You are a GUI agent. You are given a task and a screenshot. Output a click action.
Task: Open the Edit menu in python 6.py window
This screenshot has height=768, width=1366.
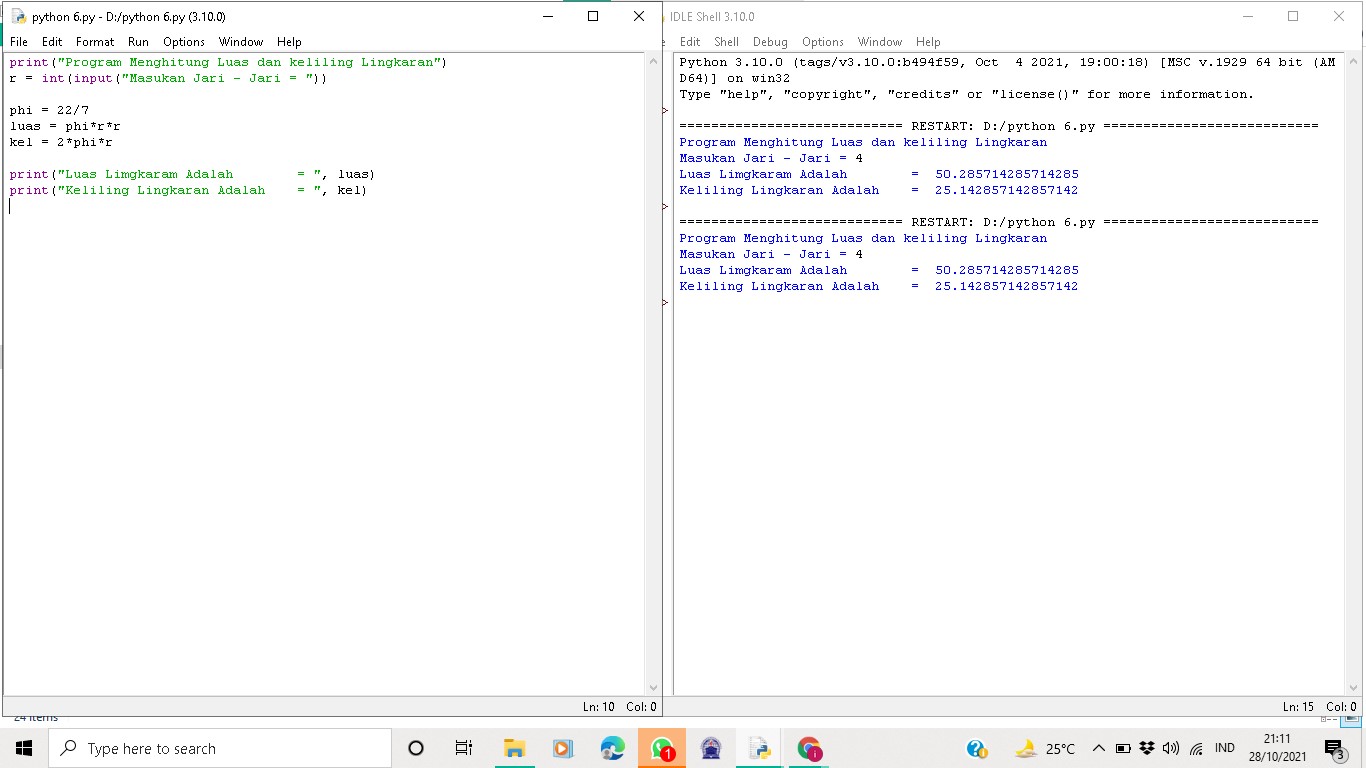click(x=52, y=42)
